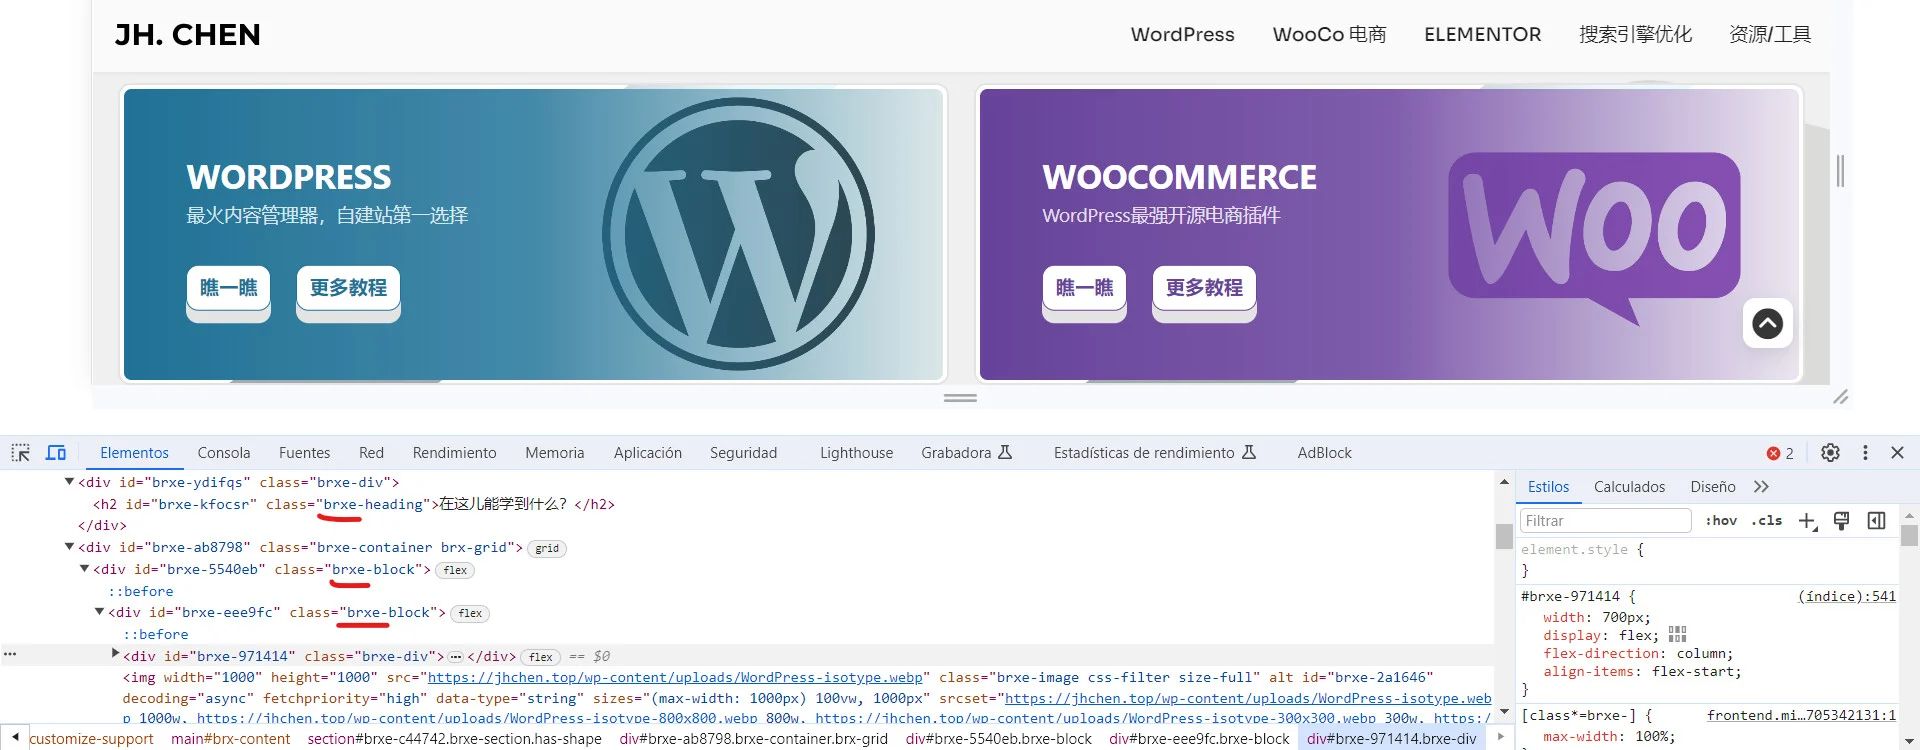Collapse the brxe-eee9fc block node
The image size is (1920, 750).
click(x=99, y=612)
